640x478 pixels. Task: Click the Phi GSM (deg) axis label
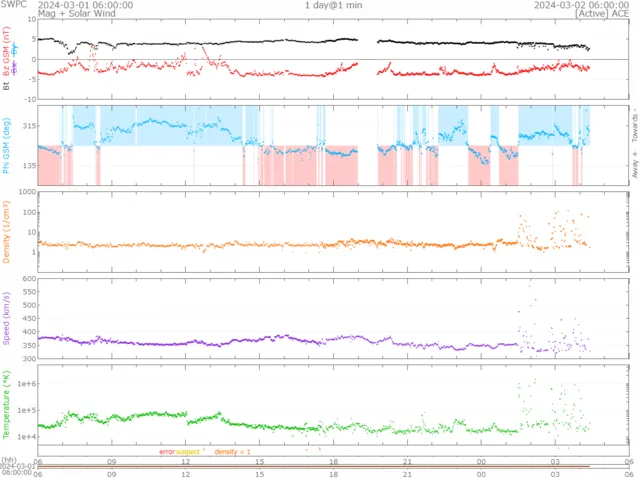pos(6,146)
